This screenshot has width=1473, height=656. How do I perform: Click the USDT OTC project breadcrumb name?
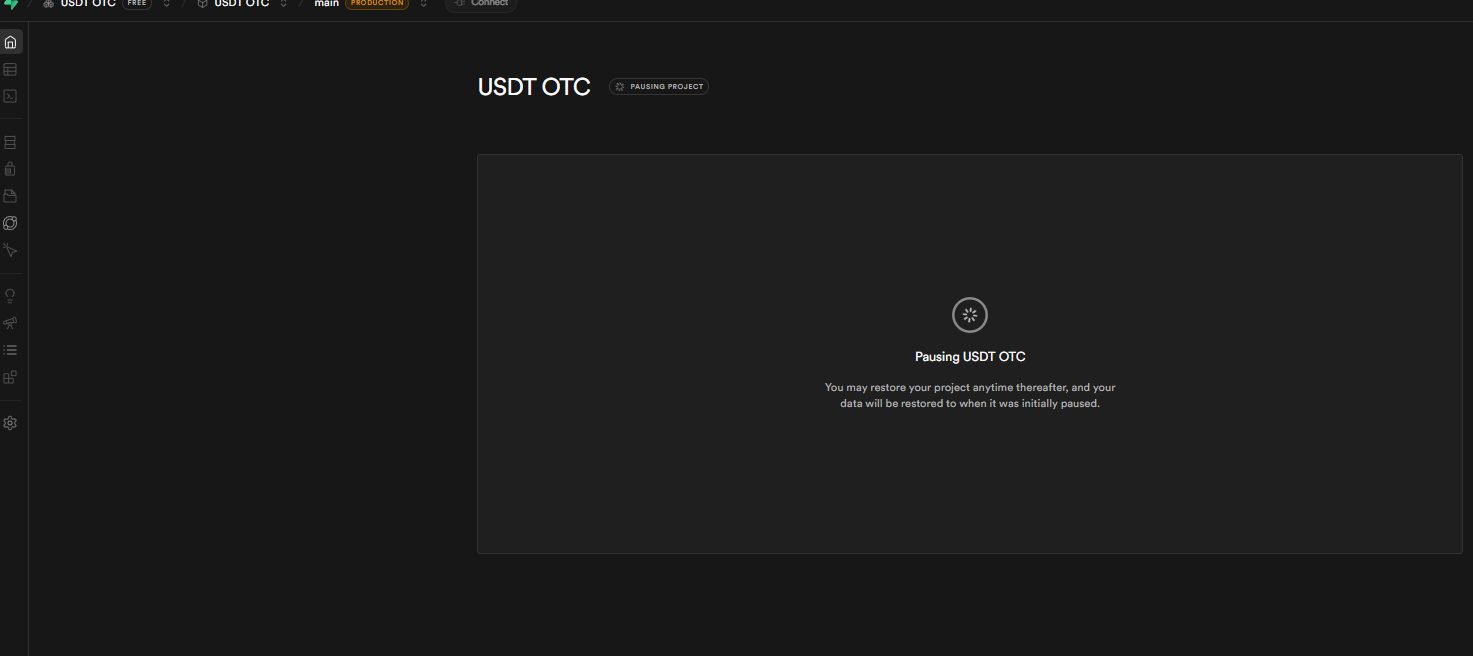point(242,4)
